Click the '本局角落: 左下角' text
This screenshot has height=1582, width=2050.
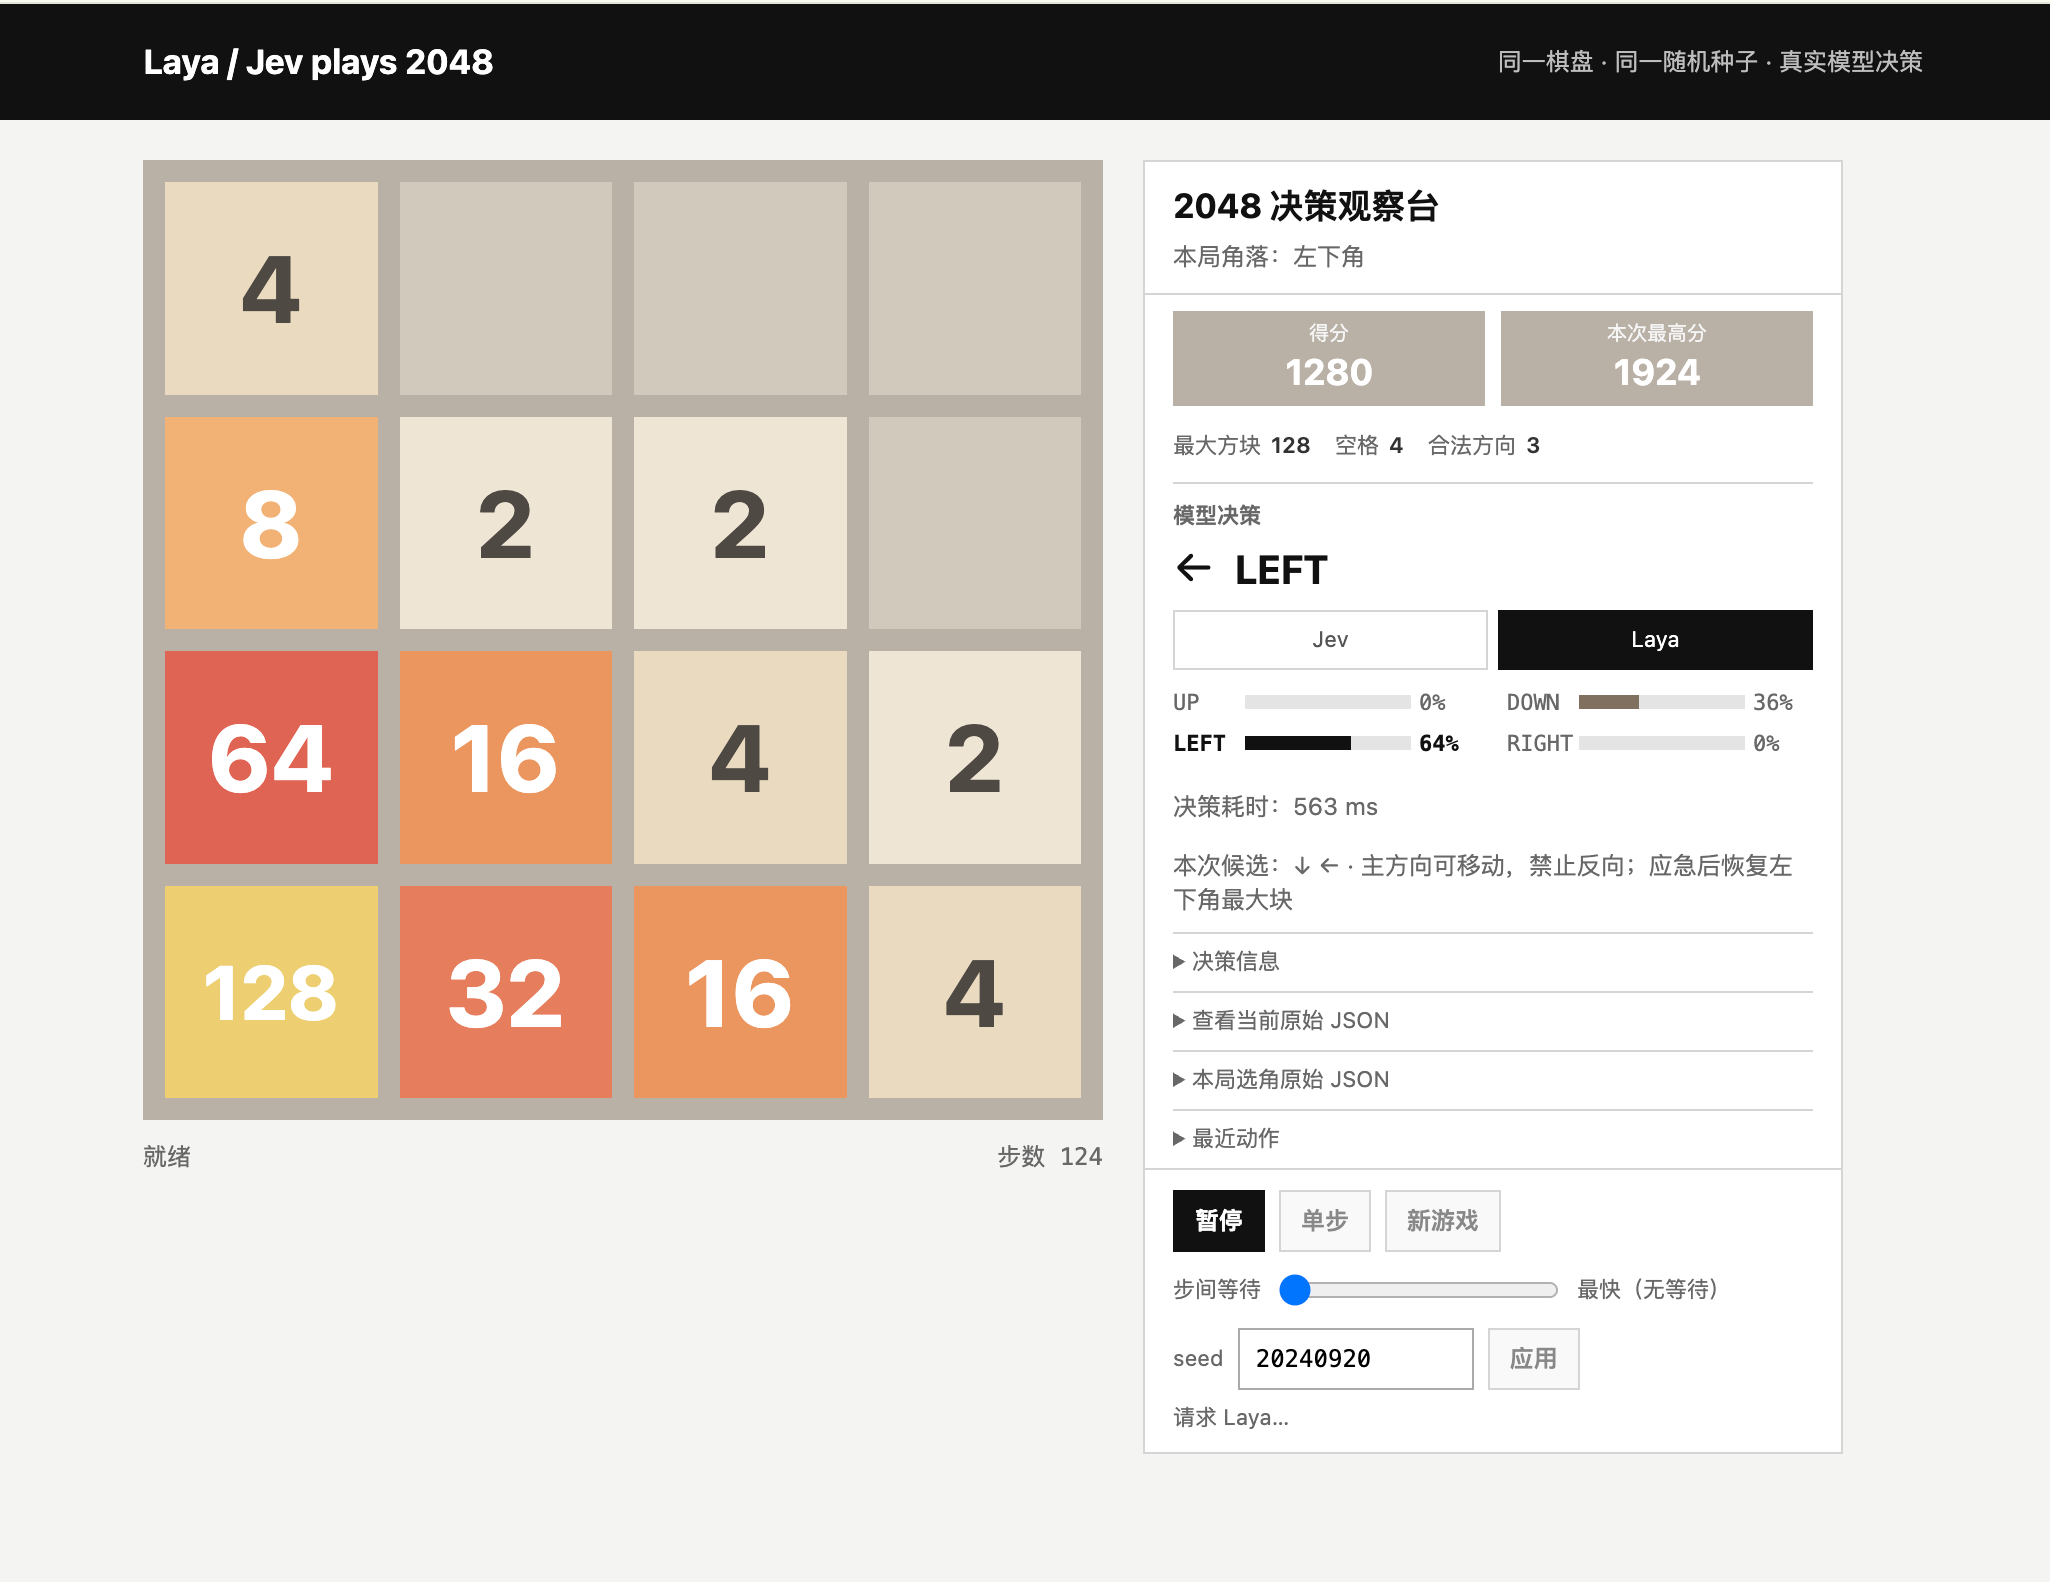1268,257
